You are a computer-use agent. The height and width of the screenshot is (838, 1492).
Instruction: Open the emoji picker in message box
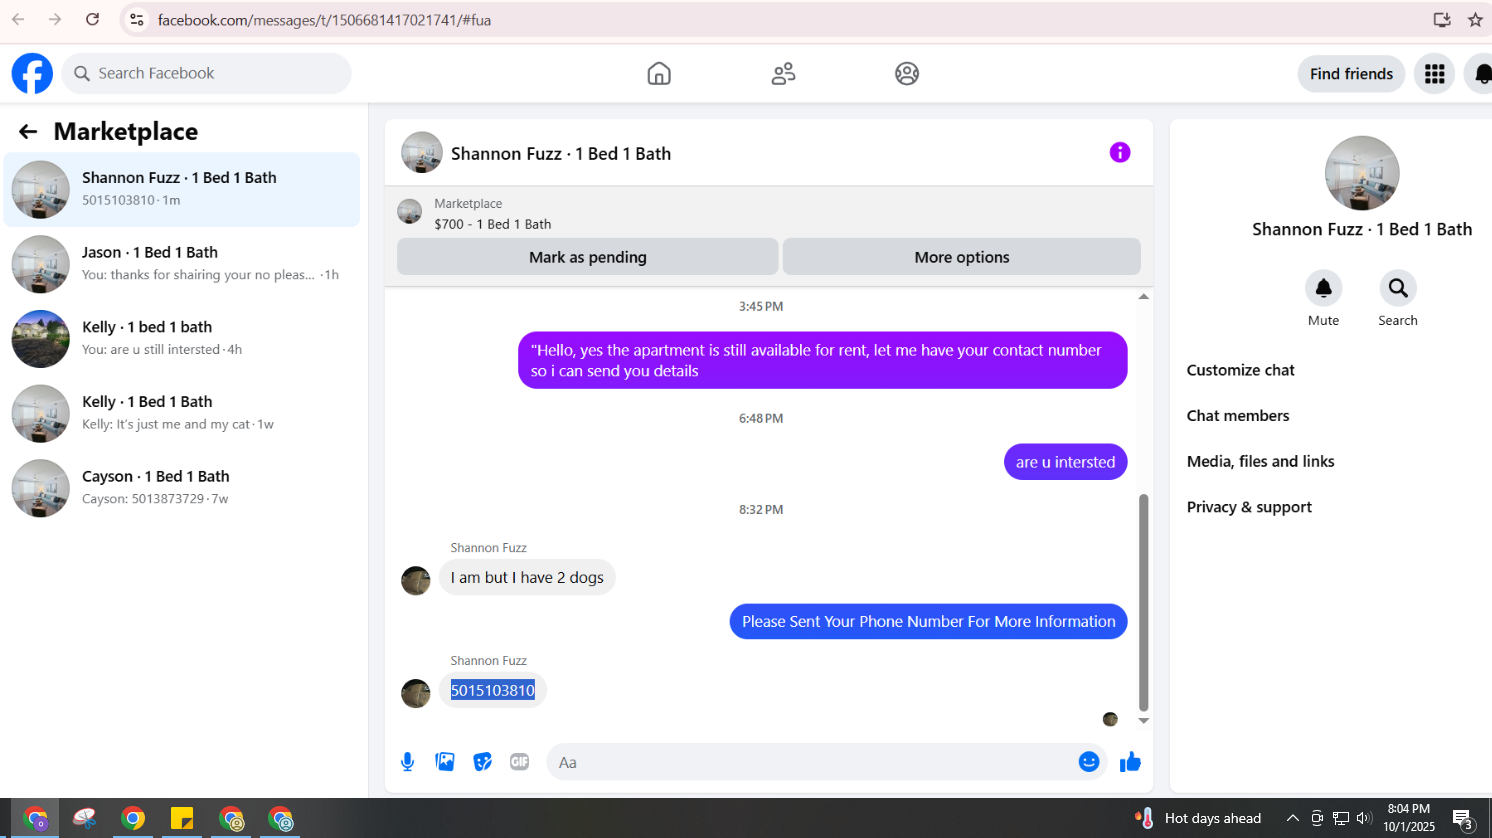(x=1089, y=762)
